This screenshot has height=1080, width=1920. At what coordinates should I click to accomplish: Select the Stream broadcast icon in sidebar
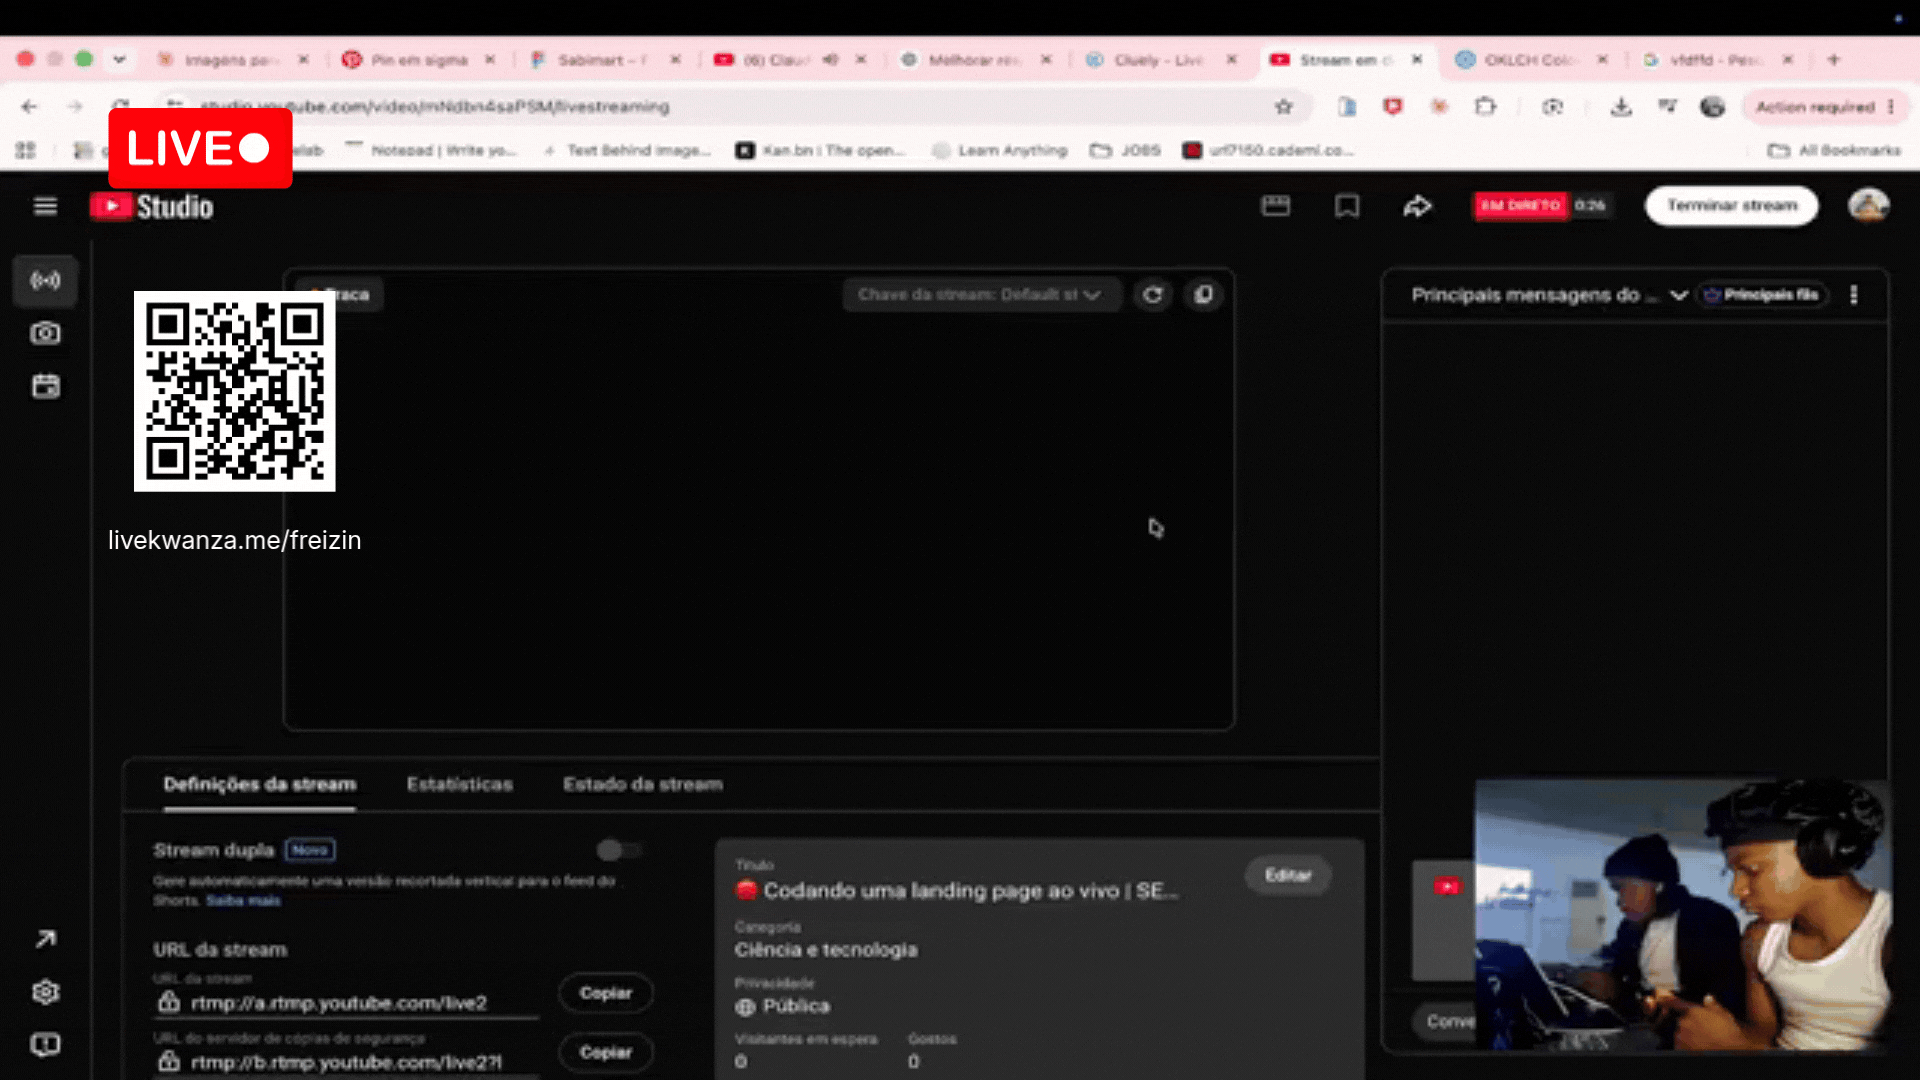[x=45, y=281]
